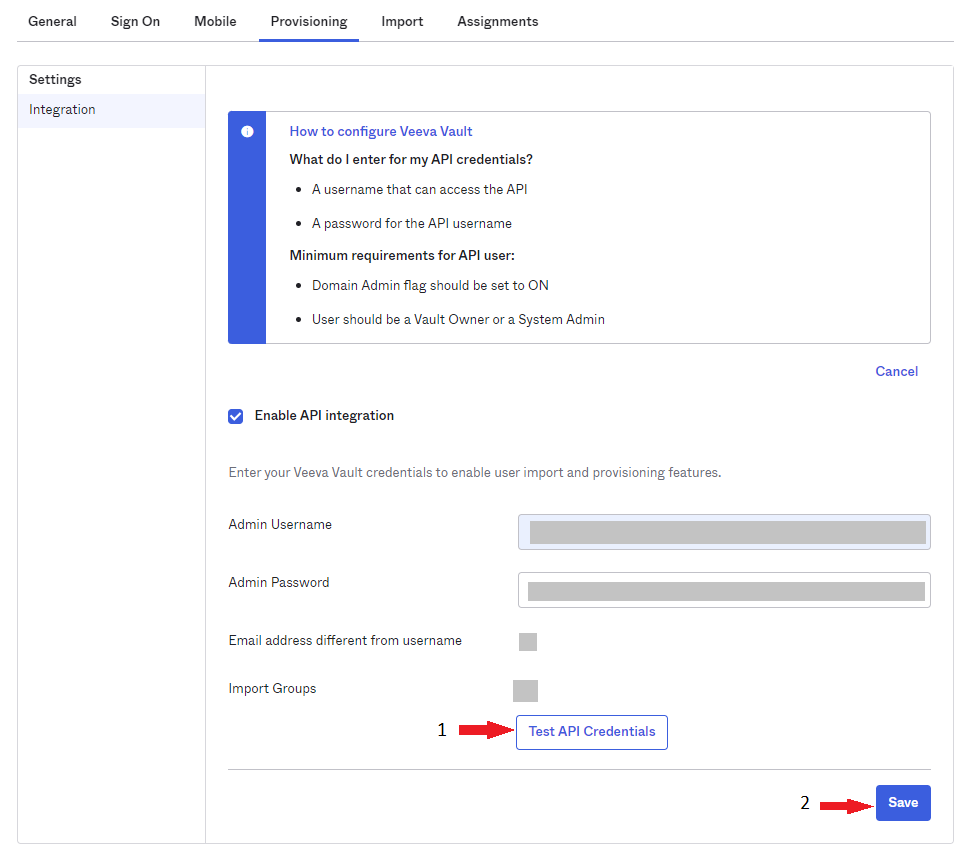Click the Save button
This screenshot has width=970, height=850.
coord(903,803)
